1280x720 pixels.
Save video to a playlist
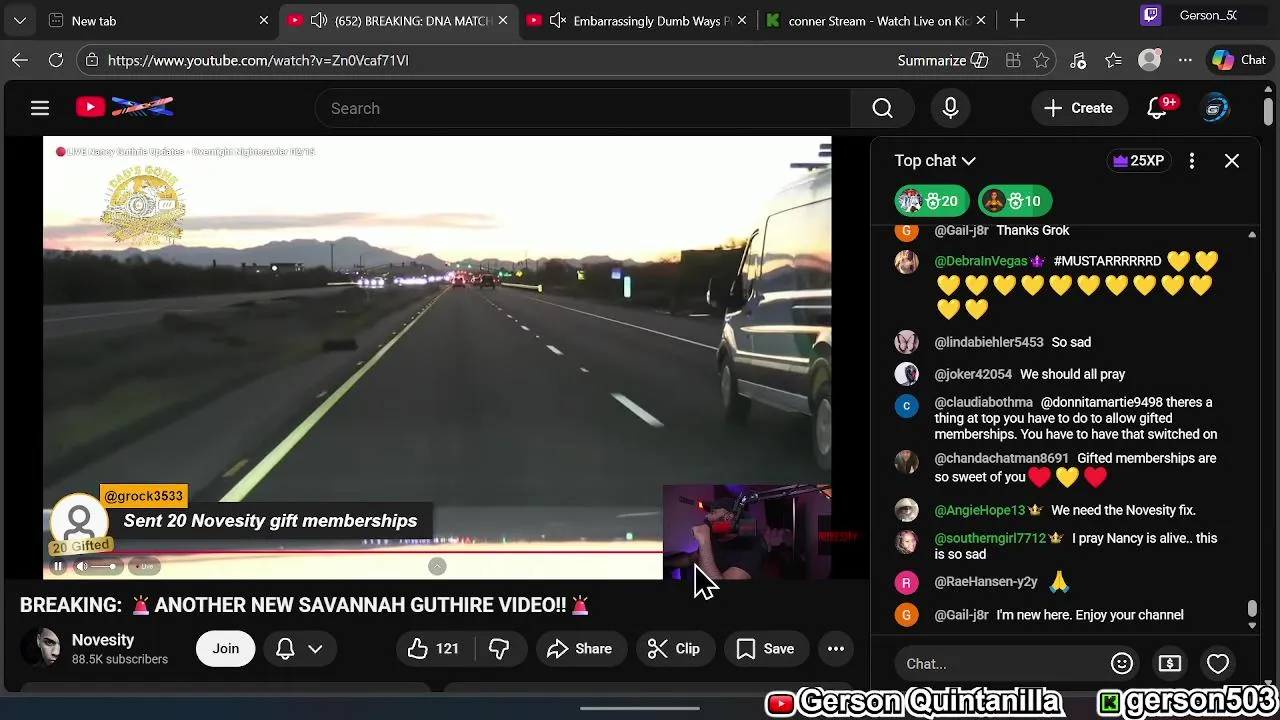[766, 649]
